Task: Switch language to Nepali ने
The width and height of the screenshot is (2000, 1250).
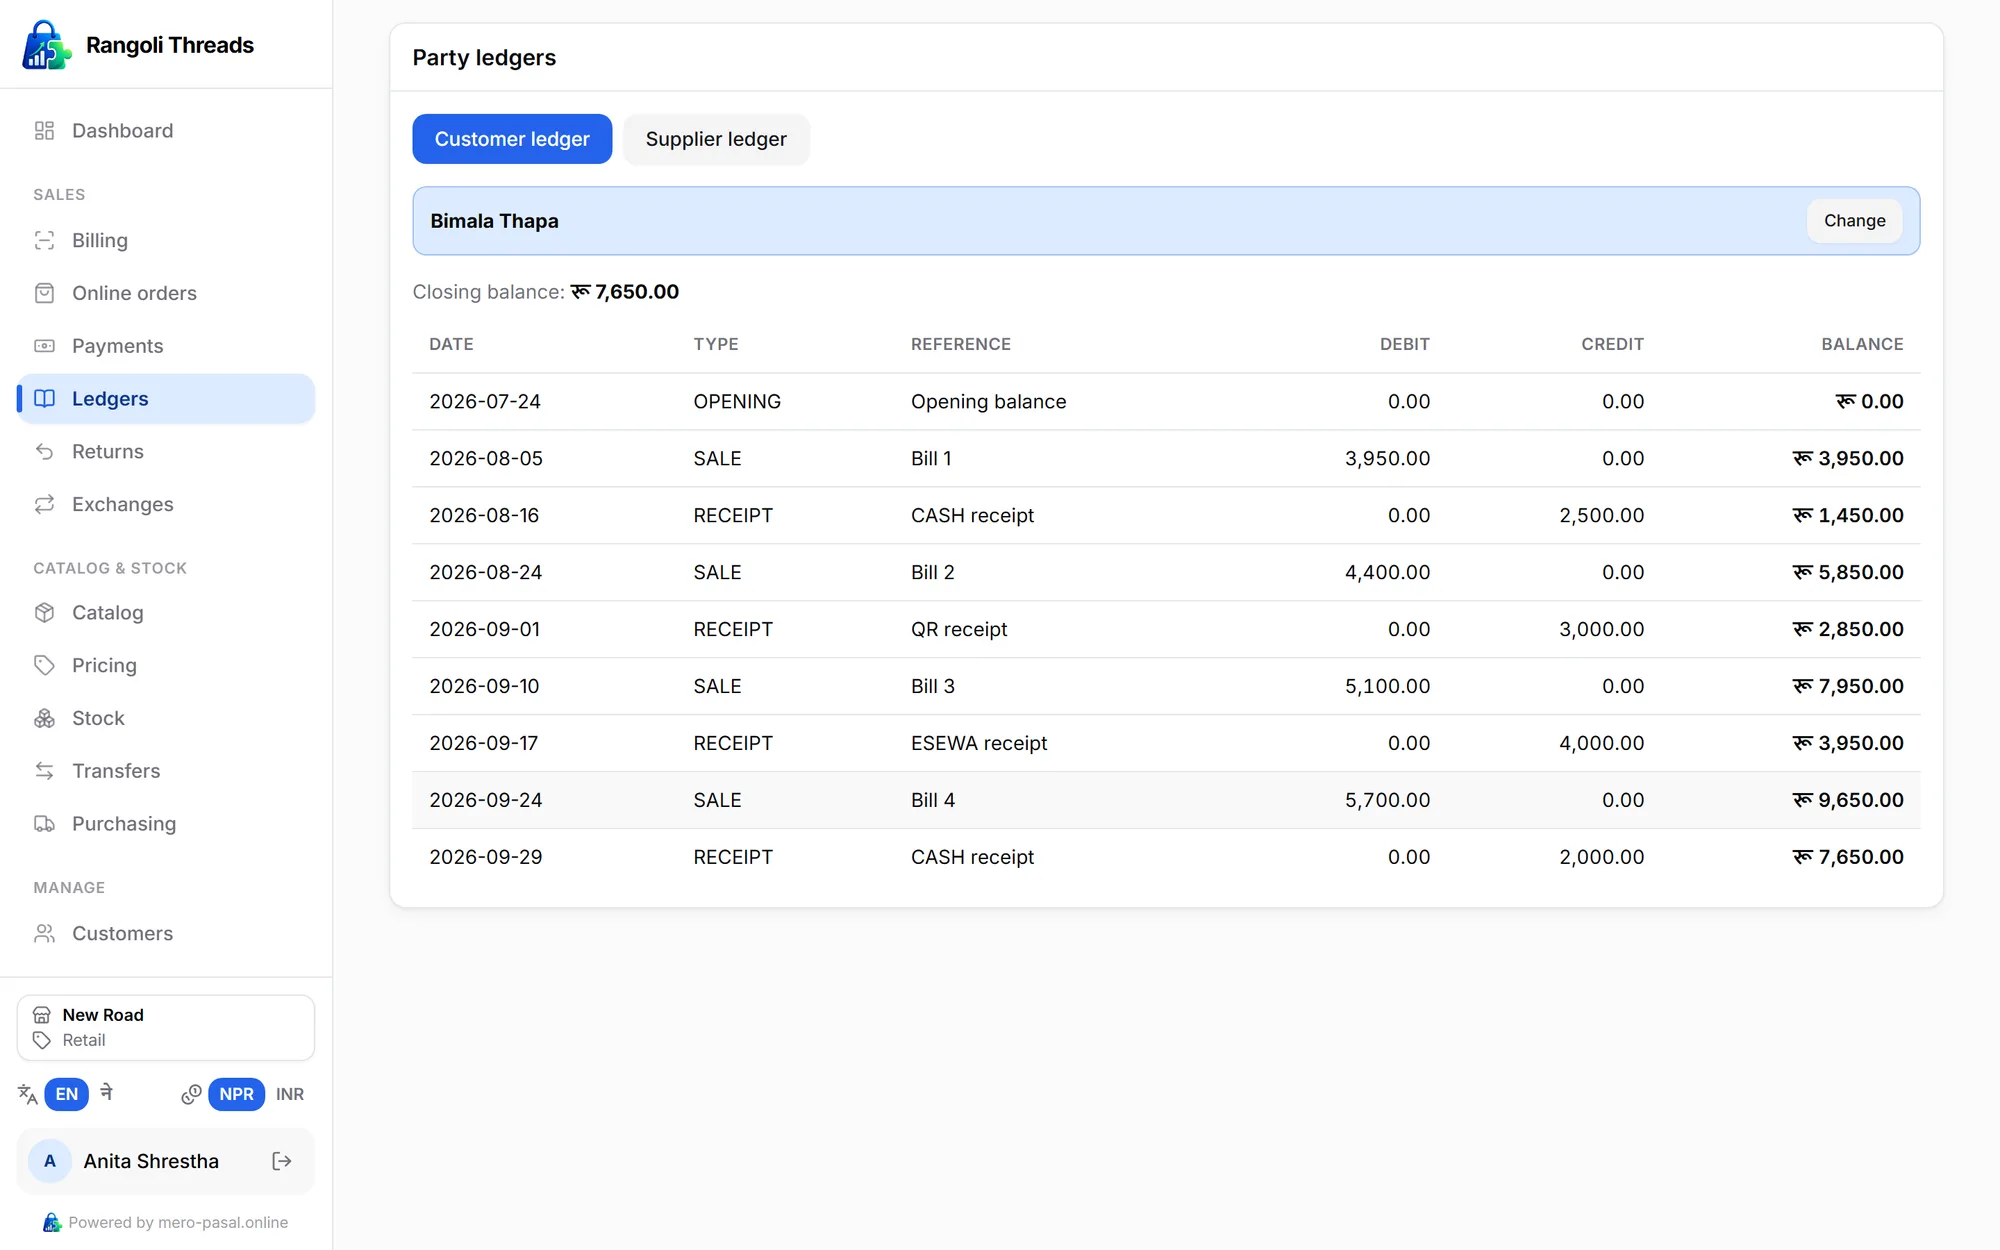Action: [107, 1093]
